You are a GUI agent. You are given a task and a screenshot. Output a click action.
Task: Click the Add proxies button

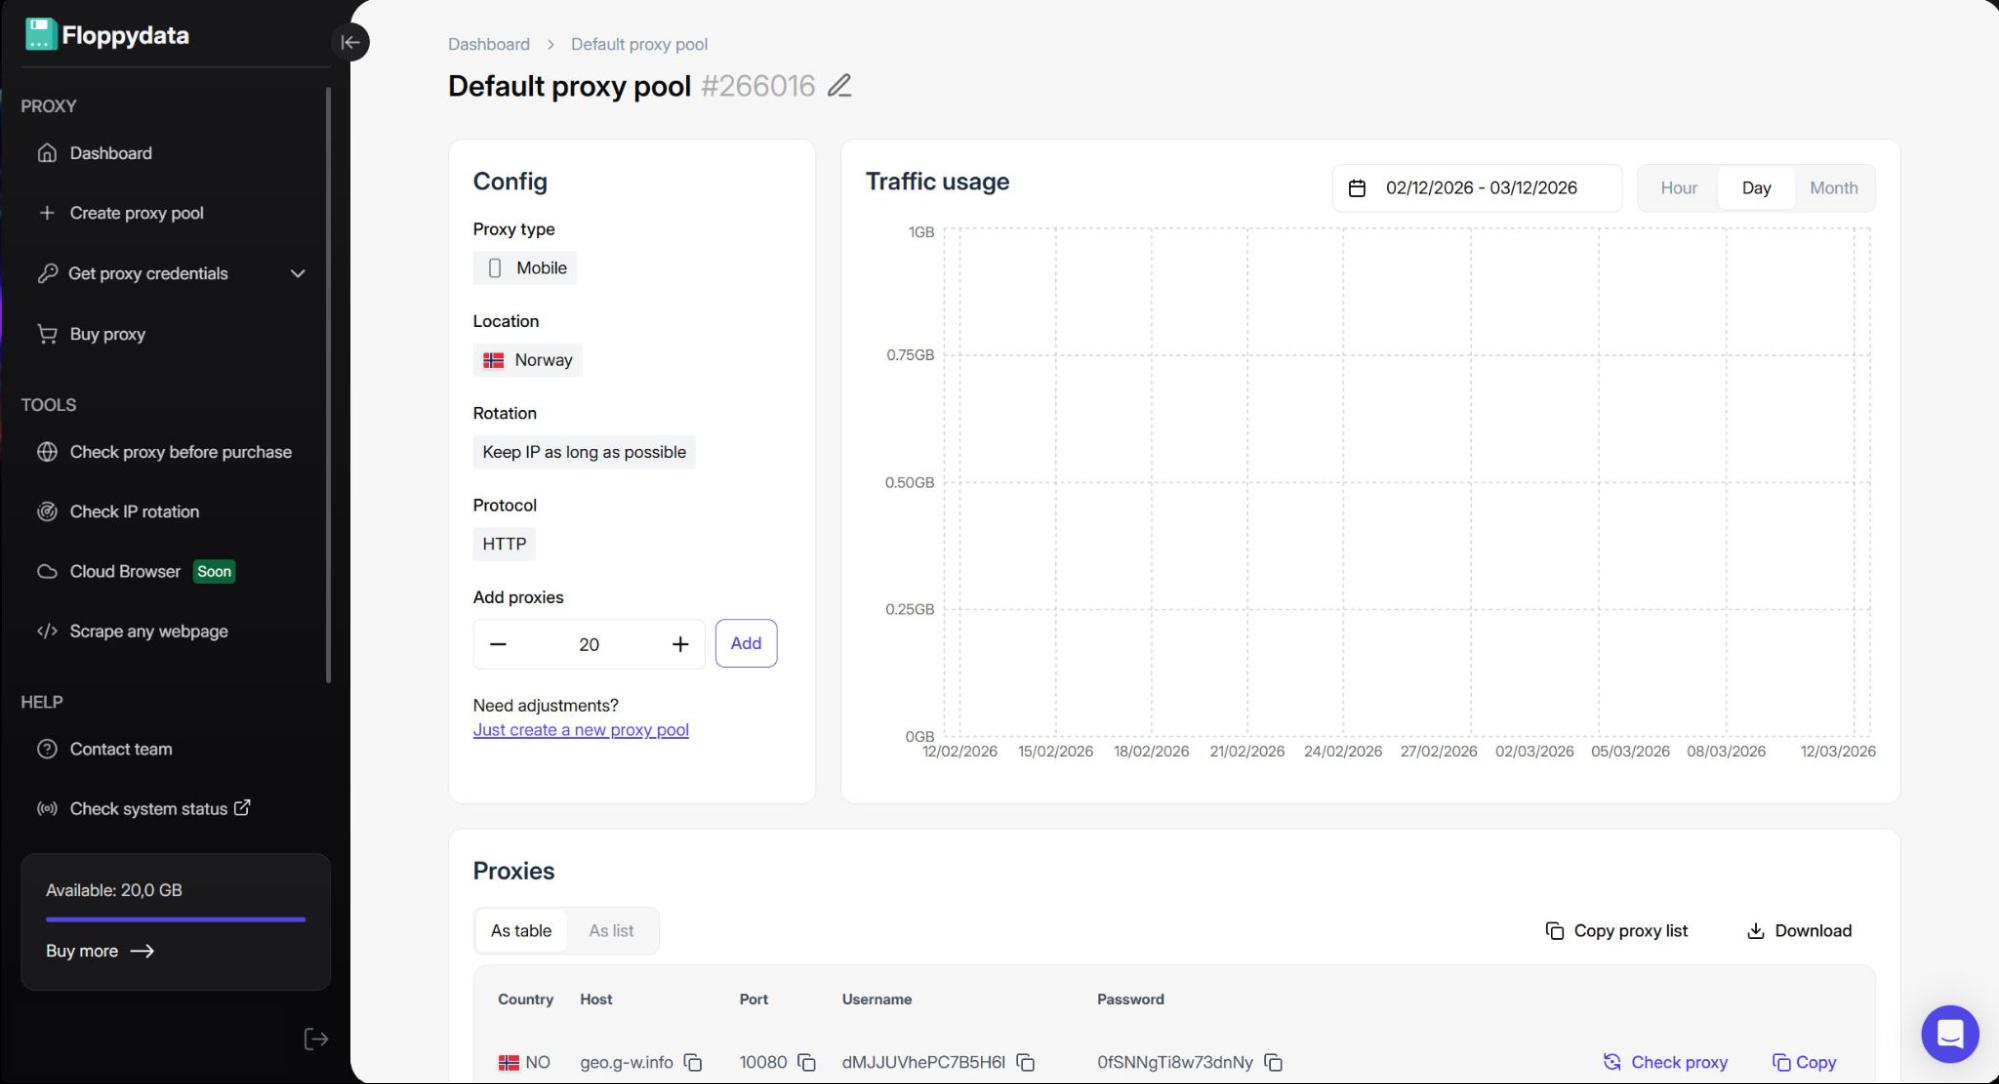tap(746, 643)
